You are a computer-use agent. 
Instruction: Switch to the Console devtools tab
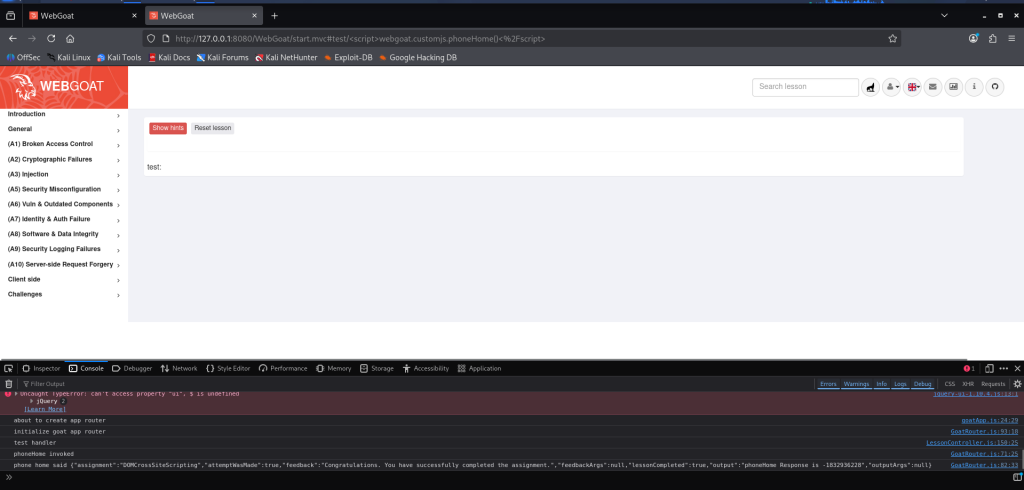pos(86,368)
